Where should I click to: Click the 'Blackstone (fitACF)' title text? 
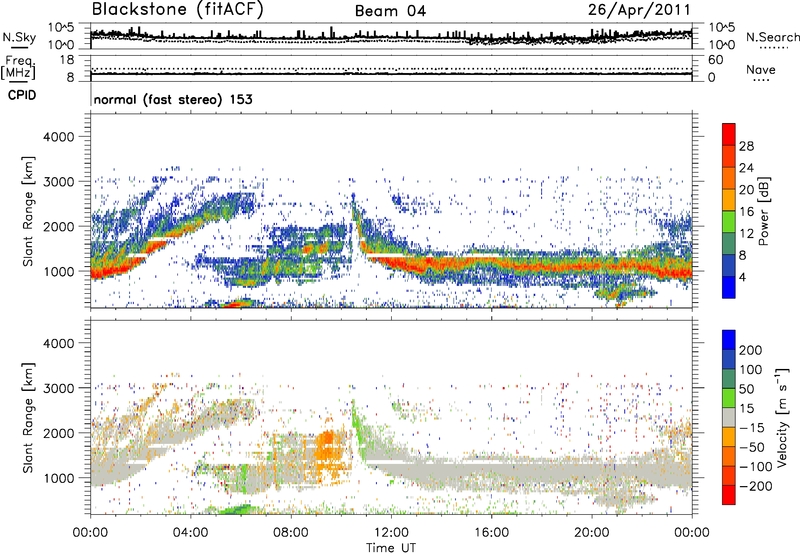click(x=177, y=9)
